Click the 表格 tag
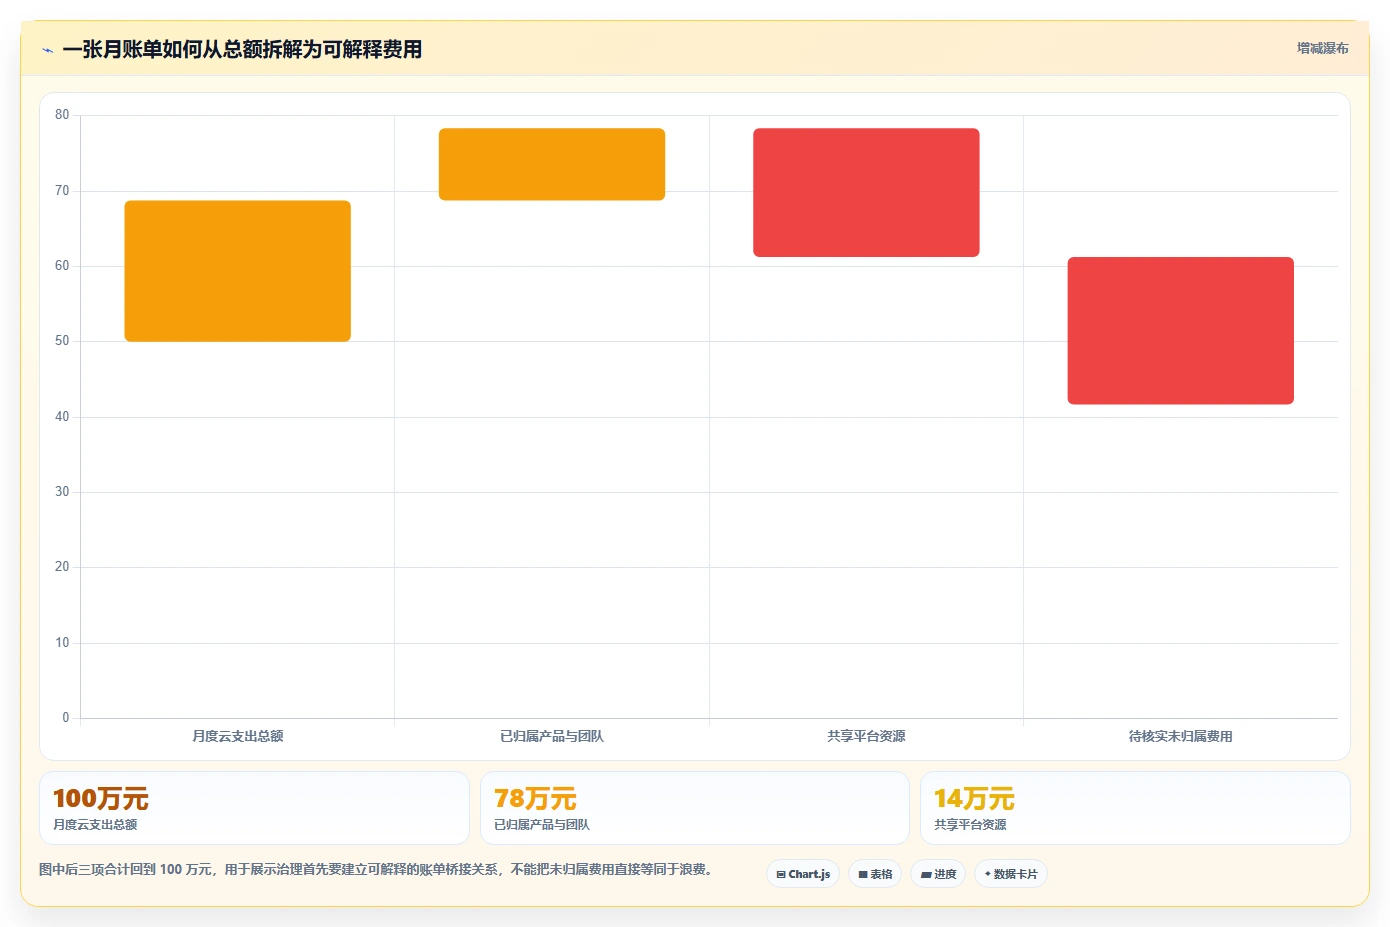The height and width of the screenshot is (927, 1390). tap(875, 874)
